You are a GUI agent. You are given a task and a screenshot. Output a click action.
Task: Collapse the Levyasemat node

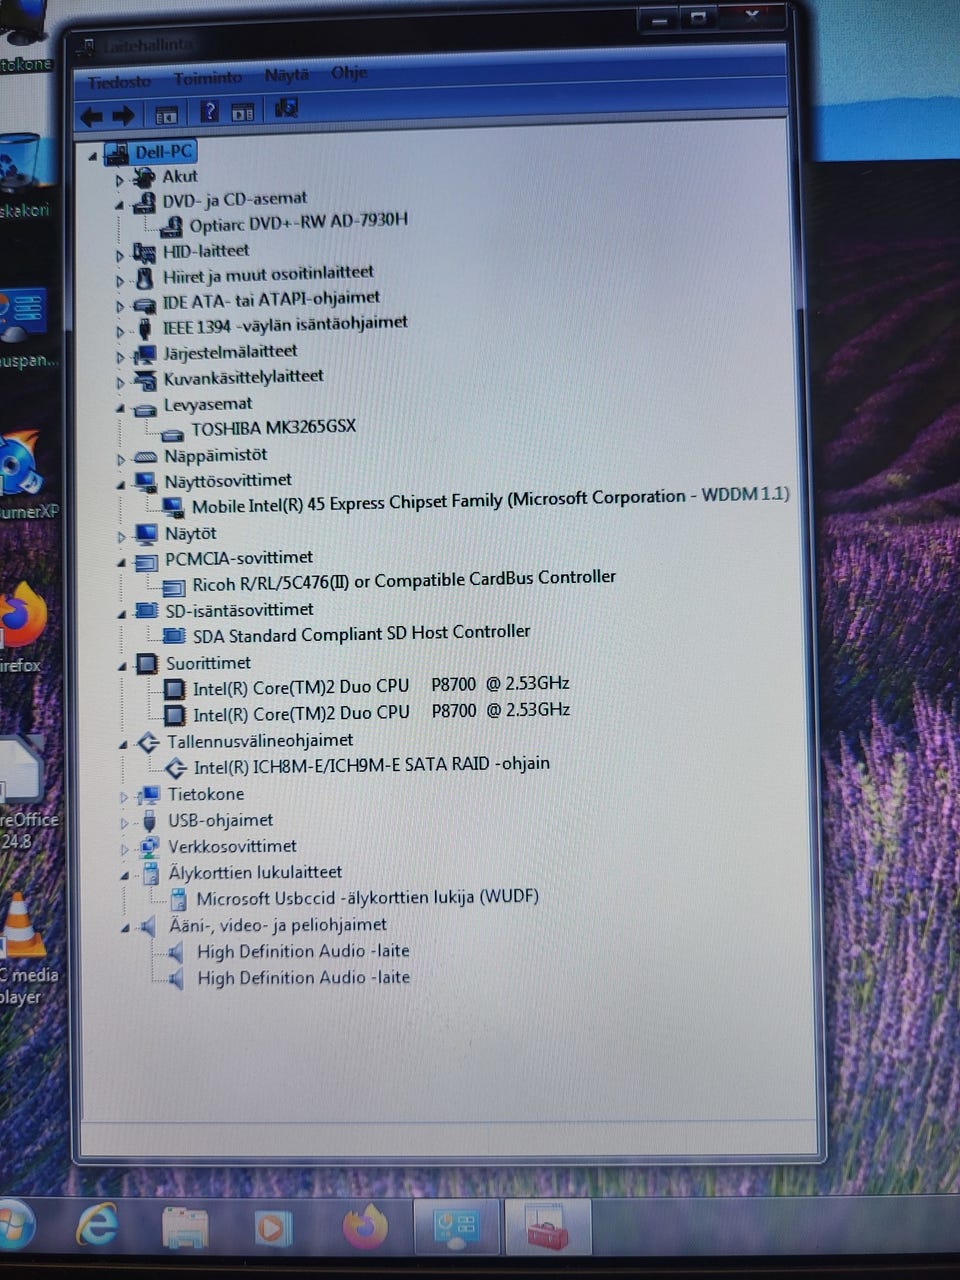coord(121,408)
